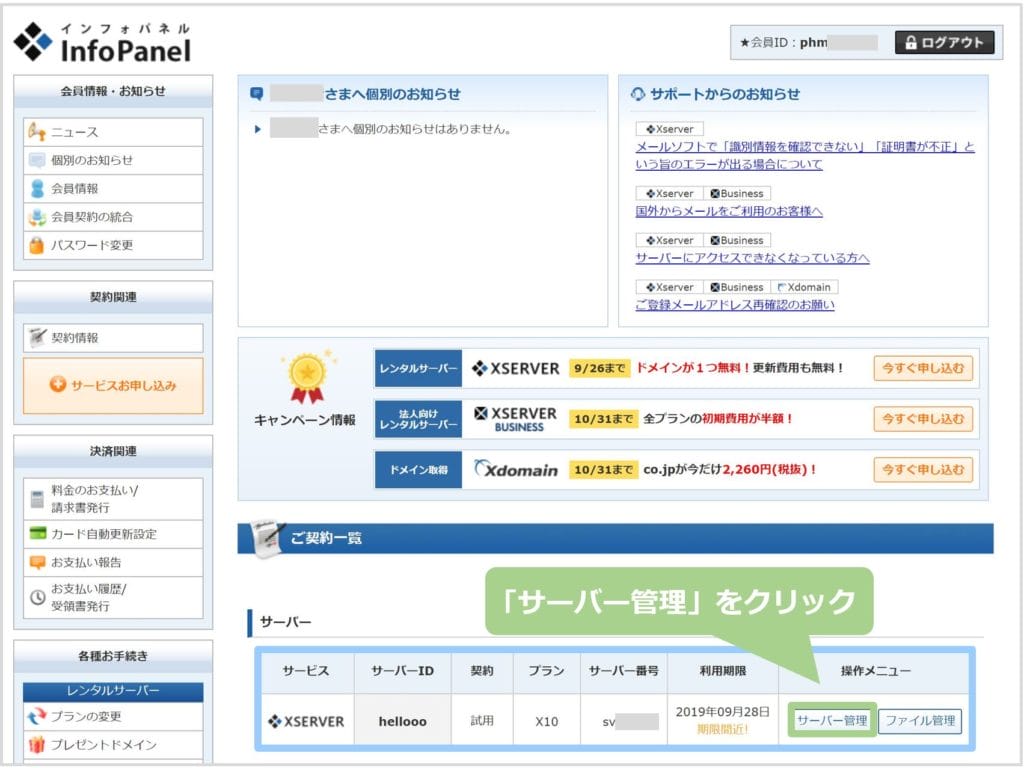Click 今すぐ申し込む for the Xdomain campaign

click(923, 469)
